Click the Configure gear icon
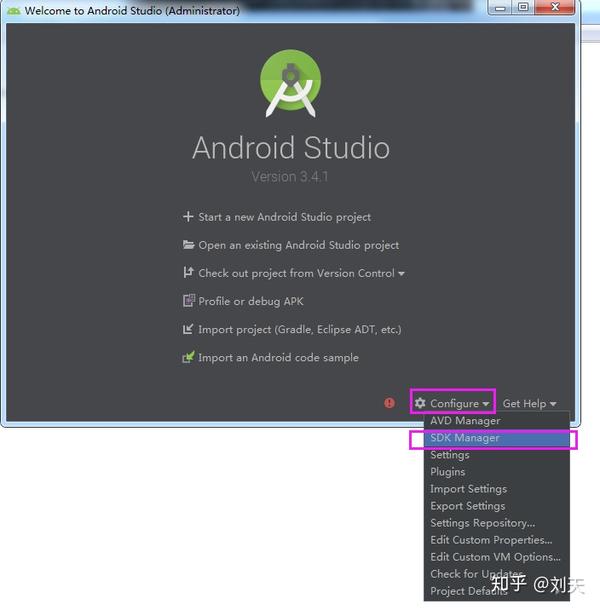The image size is (600, 610). (420, 403)
